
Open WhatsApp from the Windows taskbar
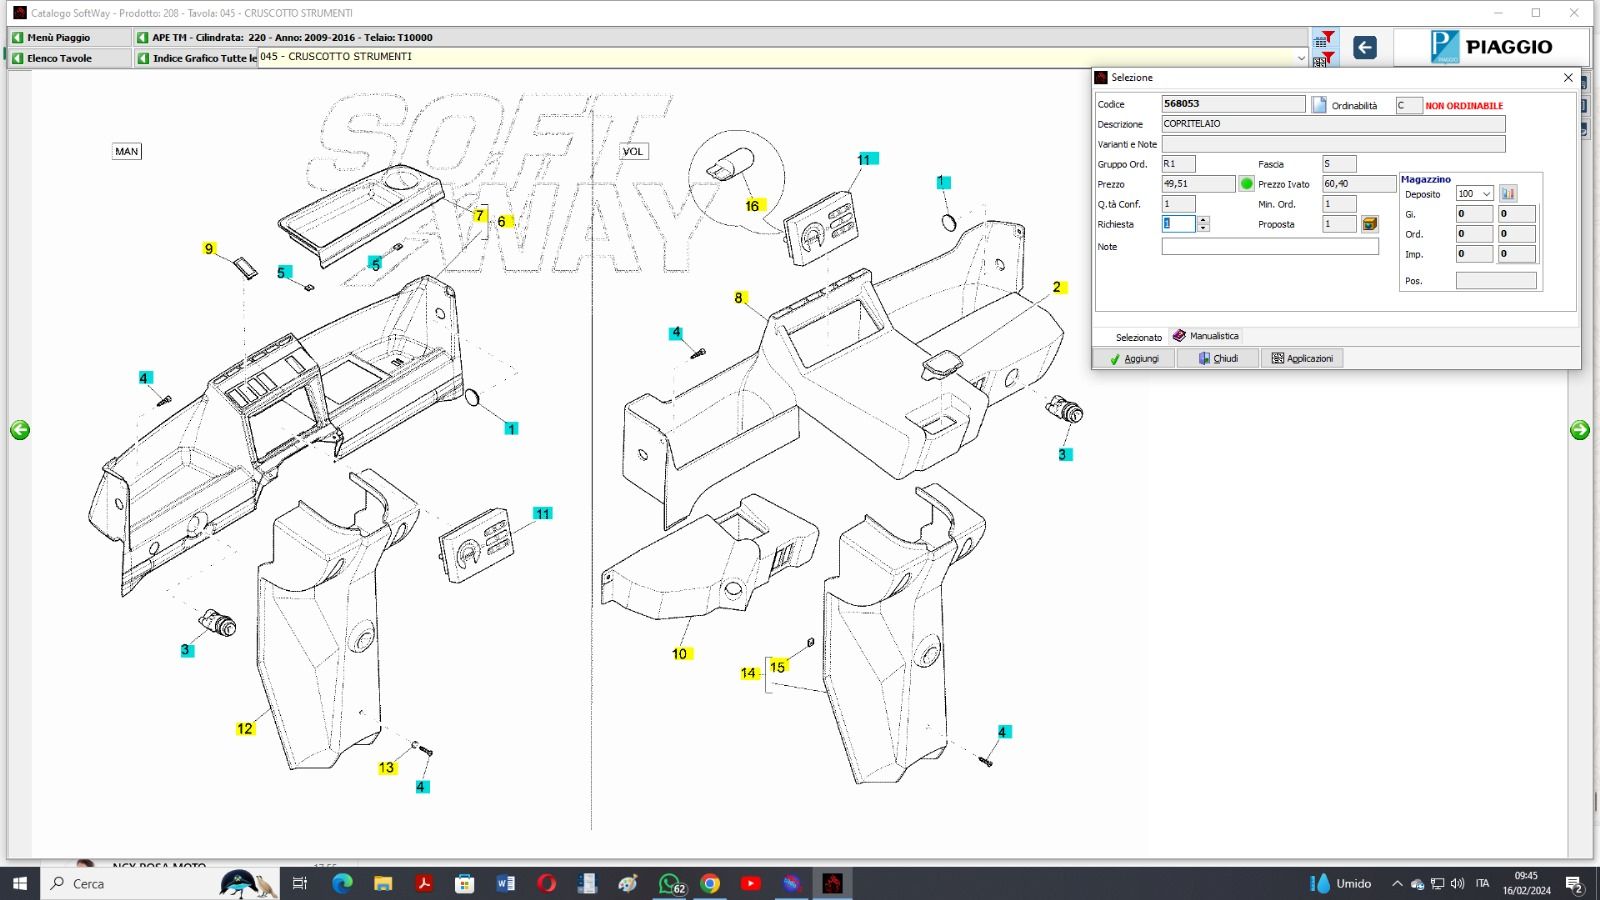click(669, 884)
